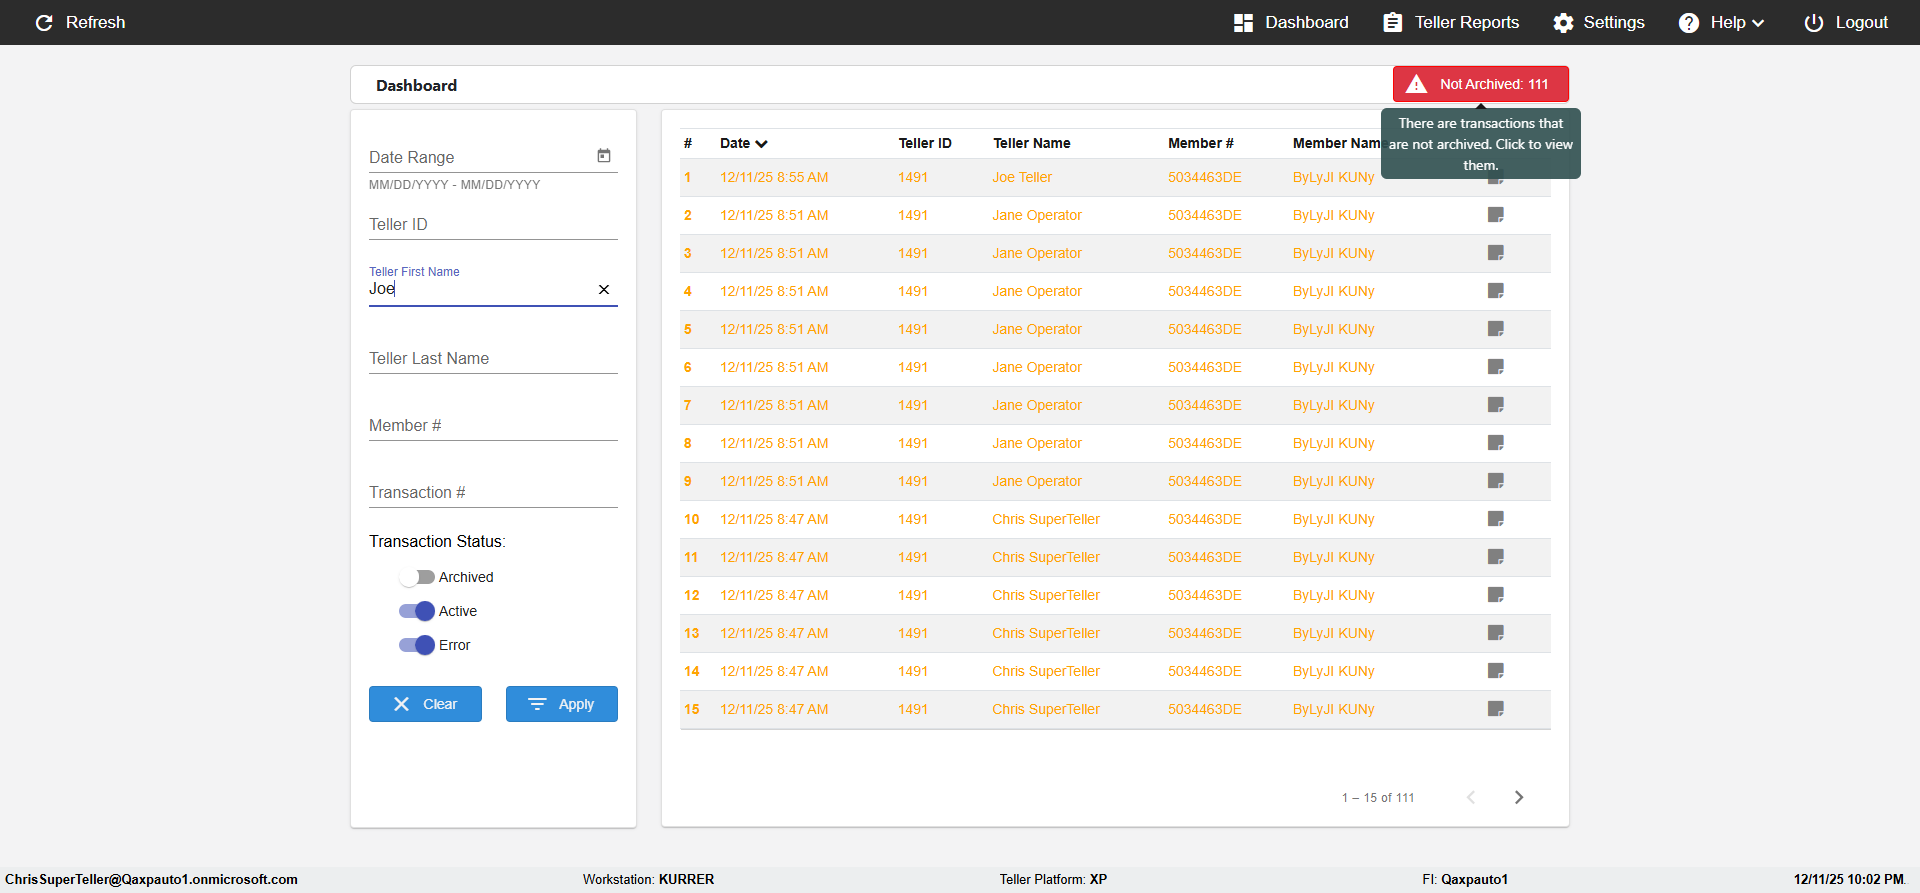Image resolution: width=1920 pixels, height=893 pixels.
Task: Turn off the Error status toggle
Action: 417,645
